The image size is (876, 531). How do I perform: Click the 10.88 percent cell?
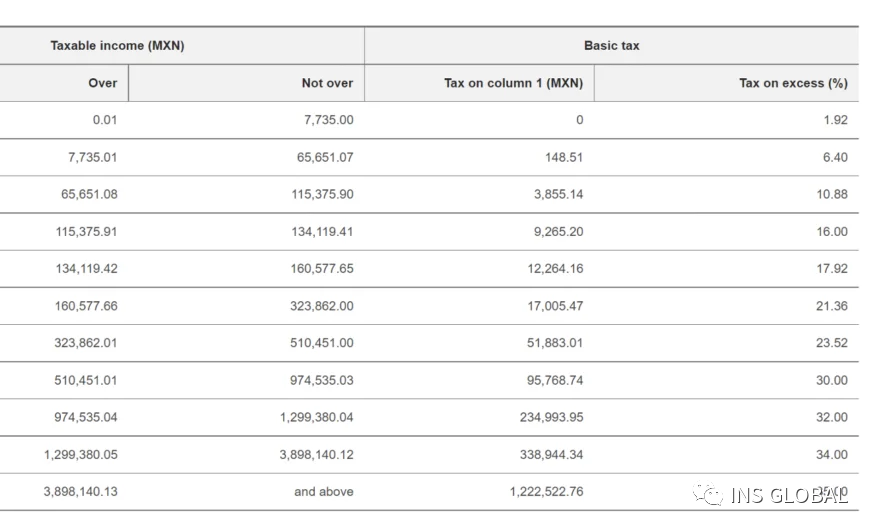click(831, 194)
